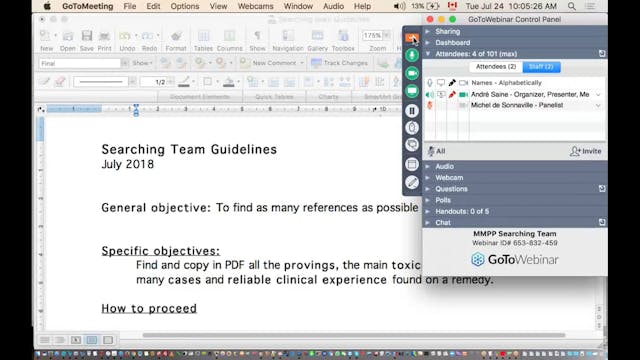Toggle André Saine's red drawing pen icon
The width and height of the screenshot is (640, 360).
[x=452, y=95]
